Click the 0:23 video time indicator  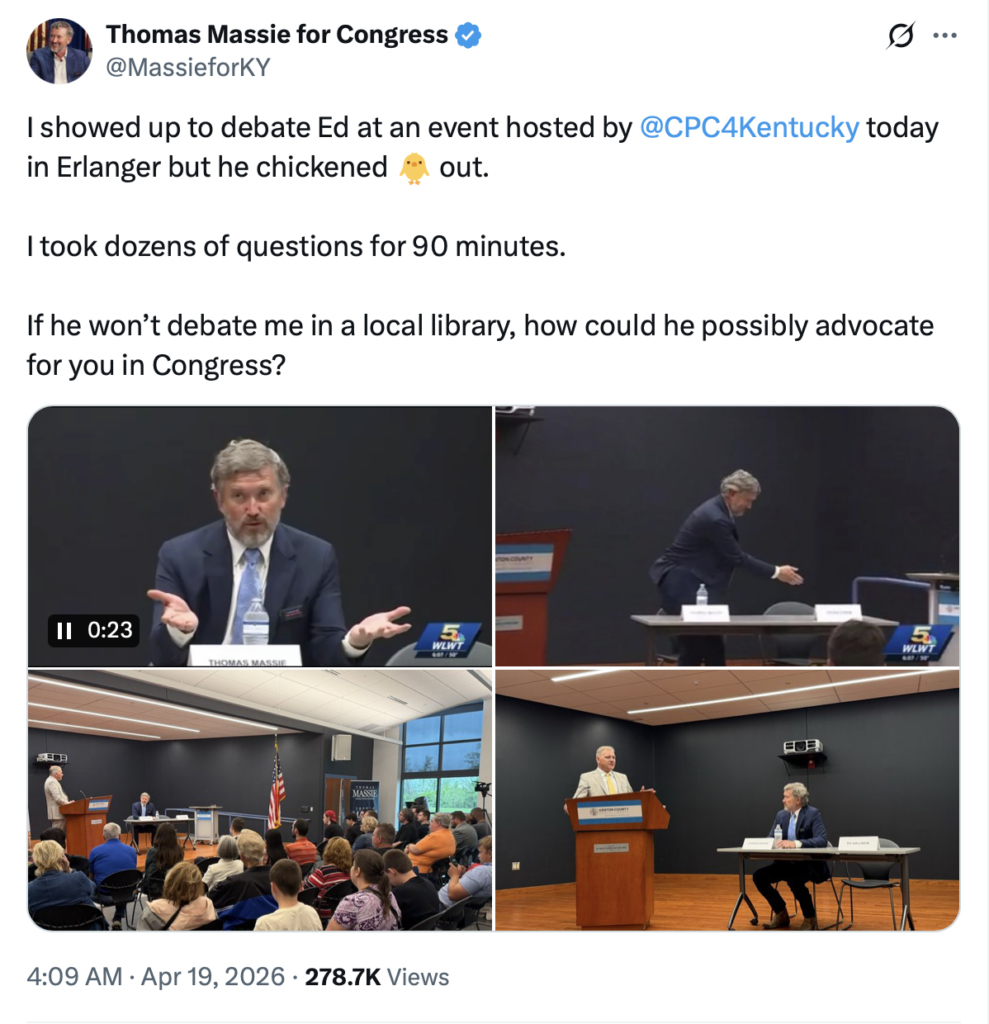[x=110, y=630]
